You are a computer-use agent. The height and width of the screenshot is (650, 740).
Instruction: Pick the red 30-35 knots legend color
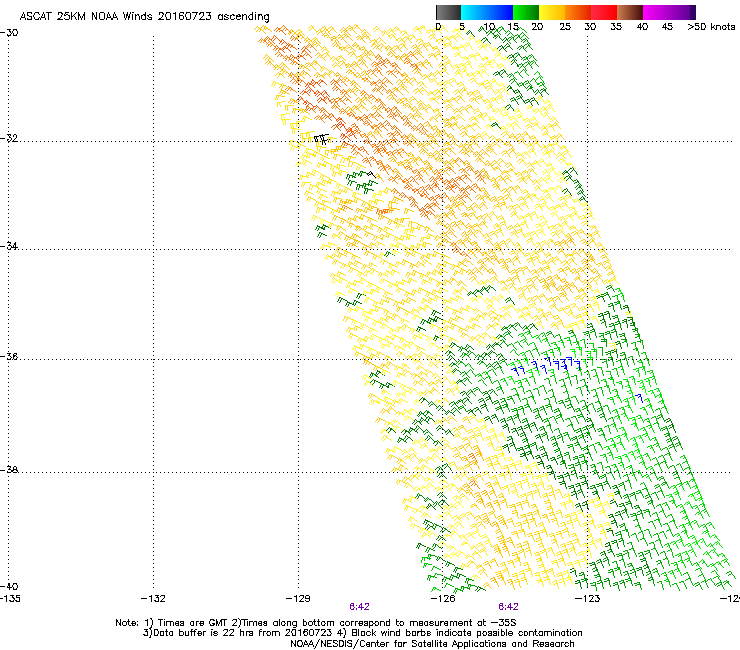(604, 12)
